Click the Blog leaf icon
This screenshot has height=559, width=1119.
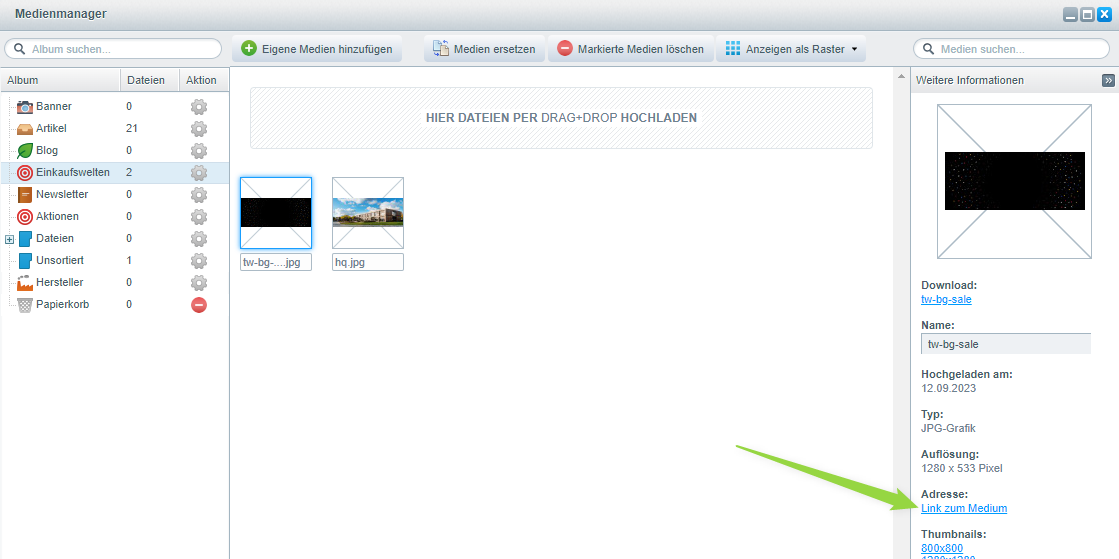[25, 151]
